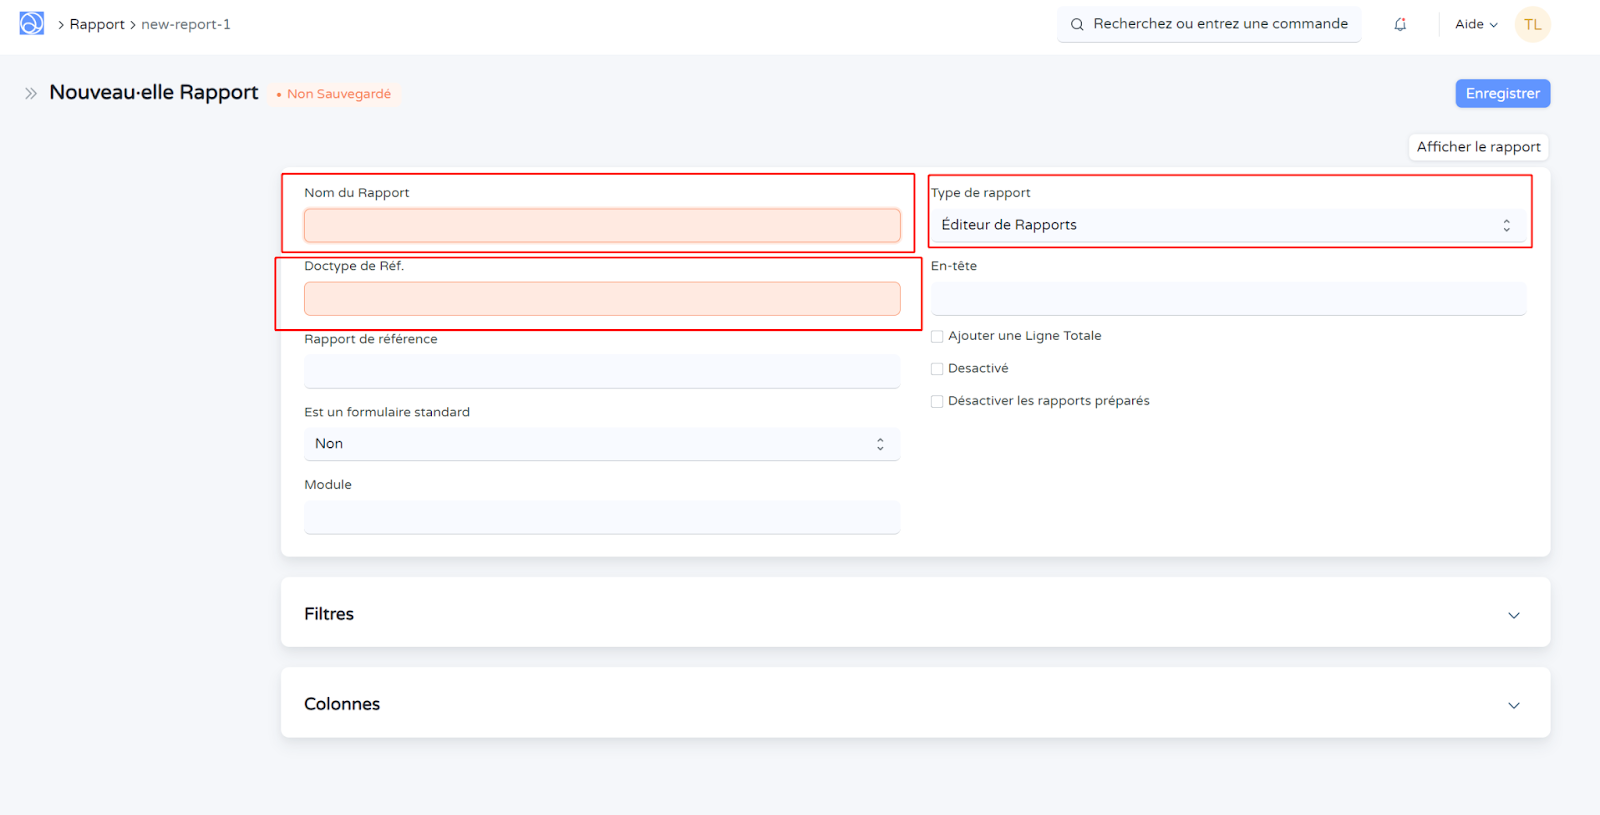
Task: Click the search magnifier icon
Action: click(x=1077, y=25)
